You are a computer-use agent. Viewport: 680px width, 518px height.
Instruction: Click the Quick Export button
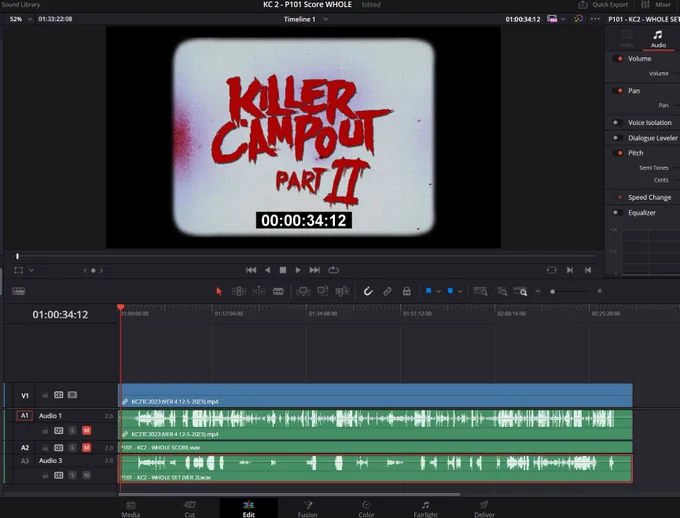pos(603,5)
